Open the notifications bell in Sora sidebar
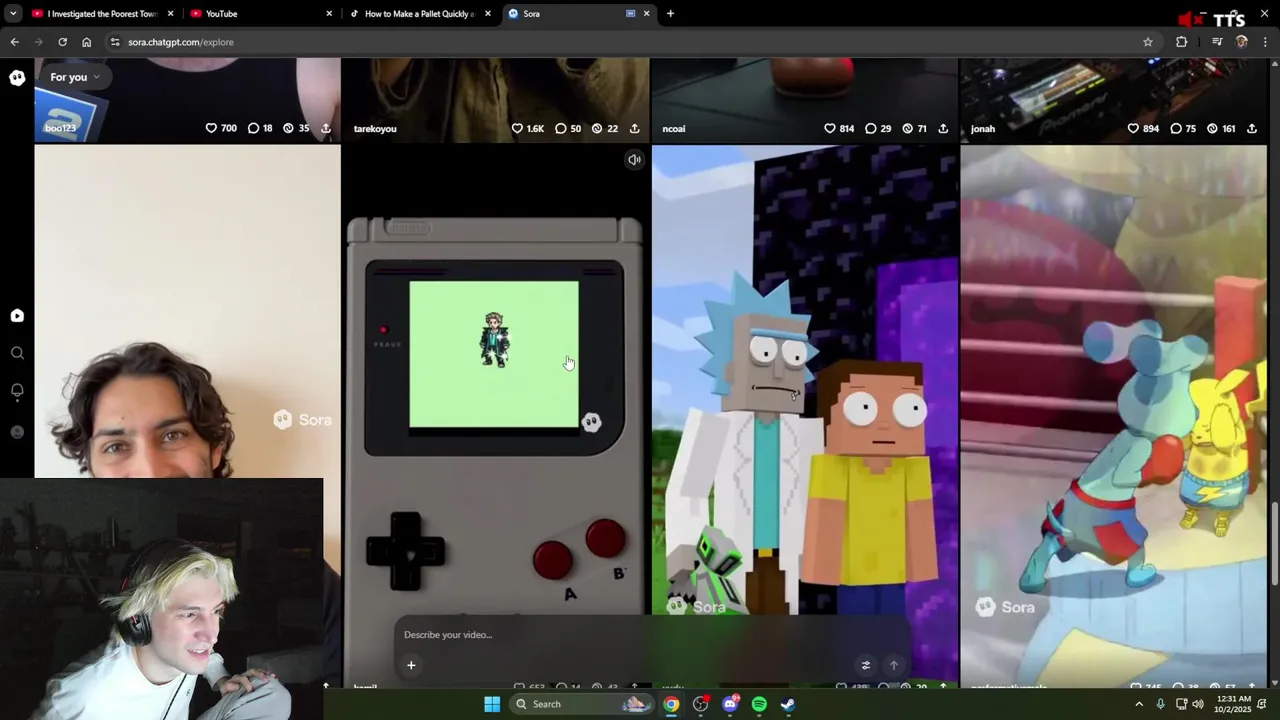 (x=17, y=391)
